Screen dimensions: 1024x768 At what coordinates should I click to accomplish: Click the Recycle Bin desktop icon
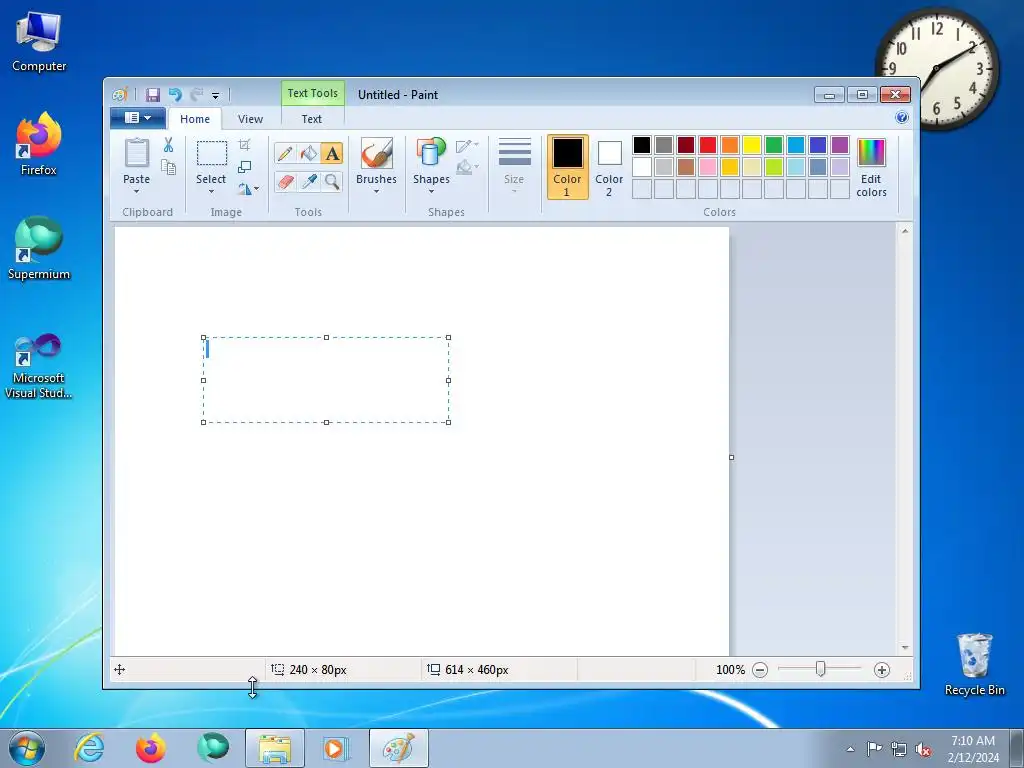974,664
